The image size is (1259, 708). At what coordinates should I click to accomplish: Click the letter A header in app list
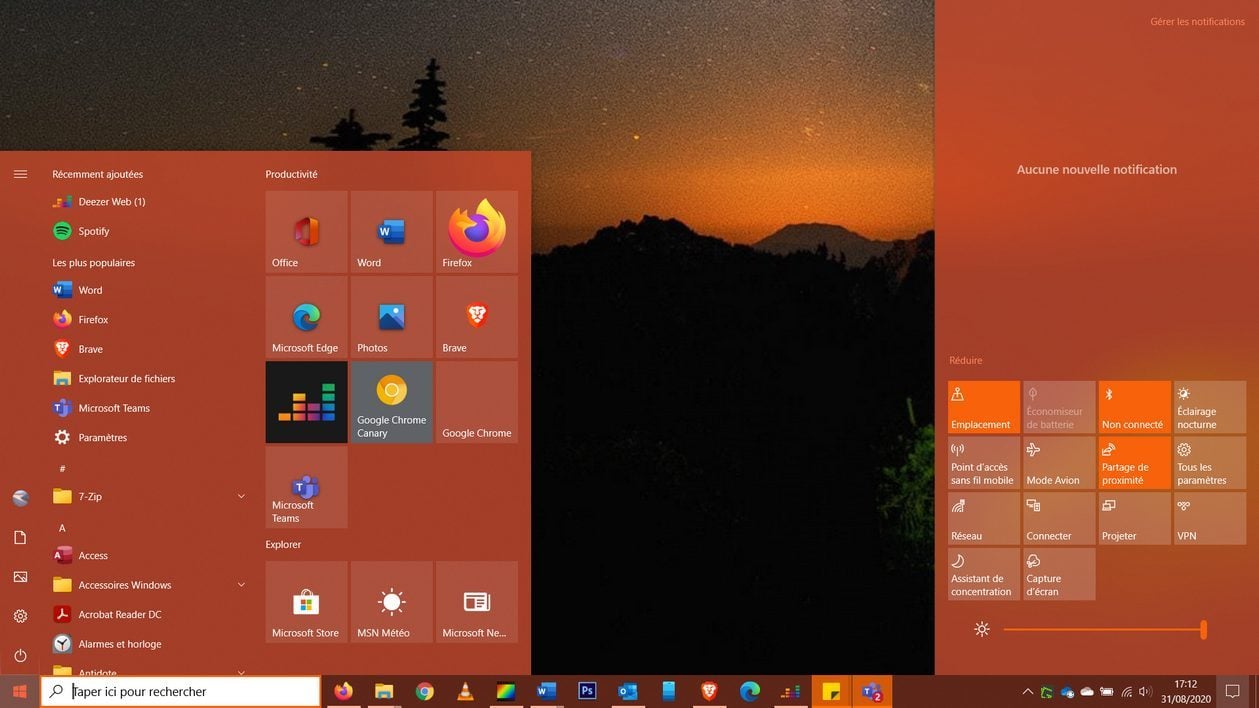point(62,528)
